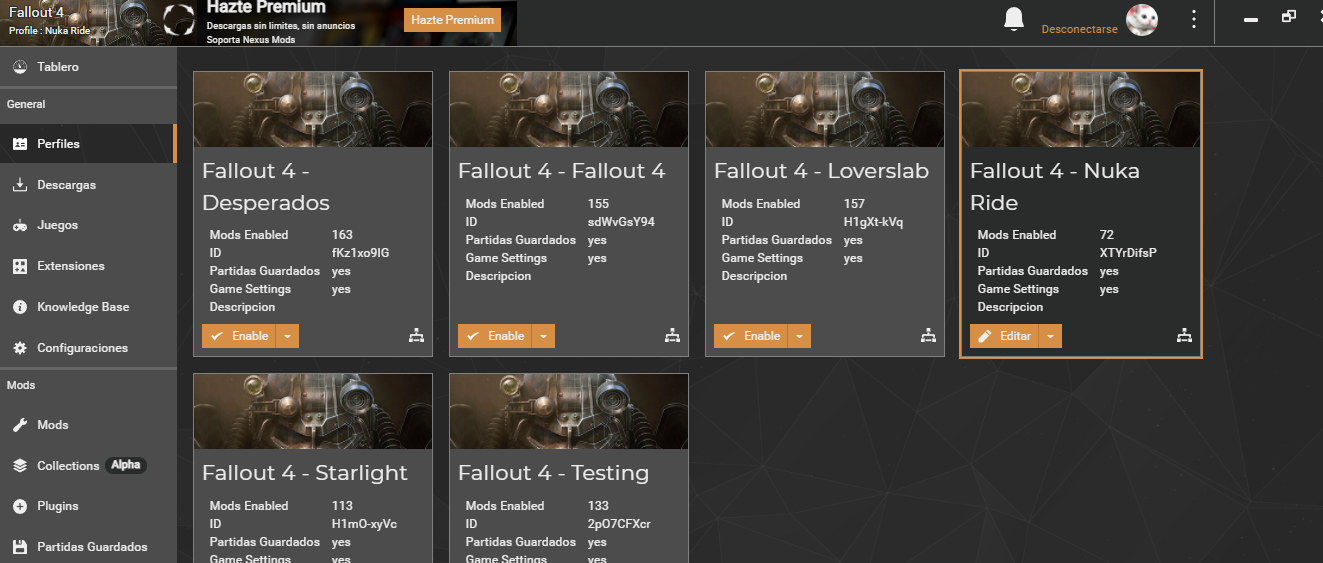Click the ID value sdWvGsY94
1323x563 pixels.
tap(621, 222)
